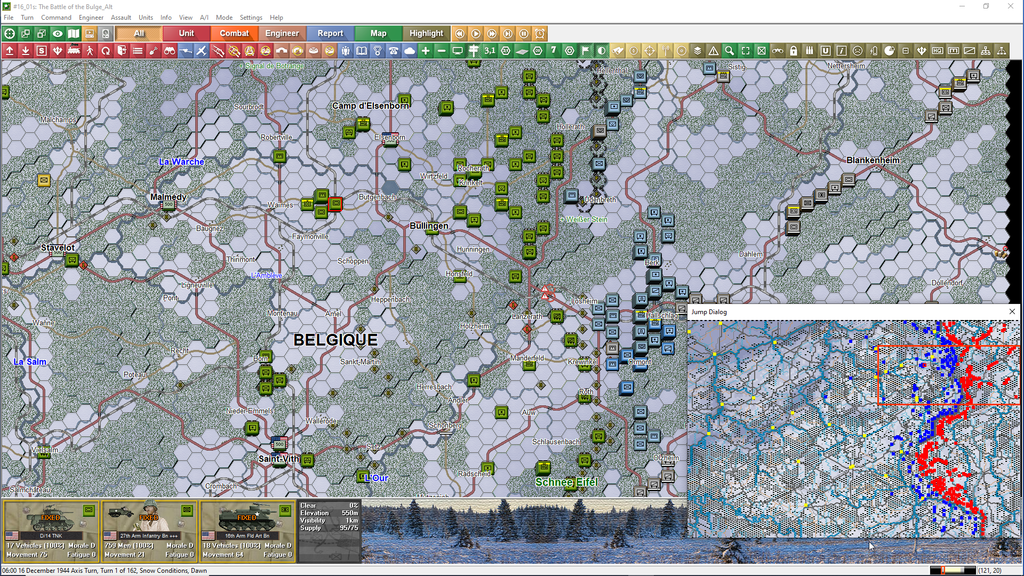Switch to the Map toolbar tab

click(x=378, y=33)
